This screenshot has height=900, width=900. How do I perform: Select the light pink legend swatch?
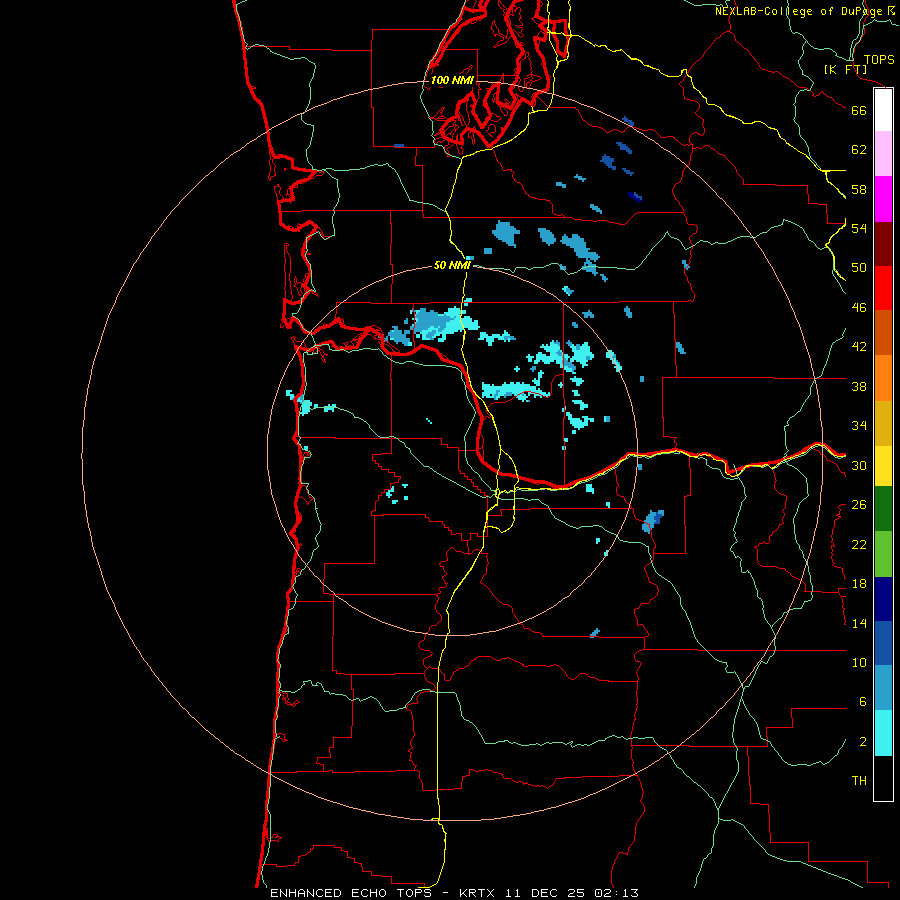(x=883, y=154)
